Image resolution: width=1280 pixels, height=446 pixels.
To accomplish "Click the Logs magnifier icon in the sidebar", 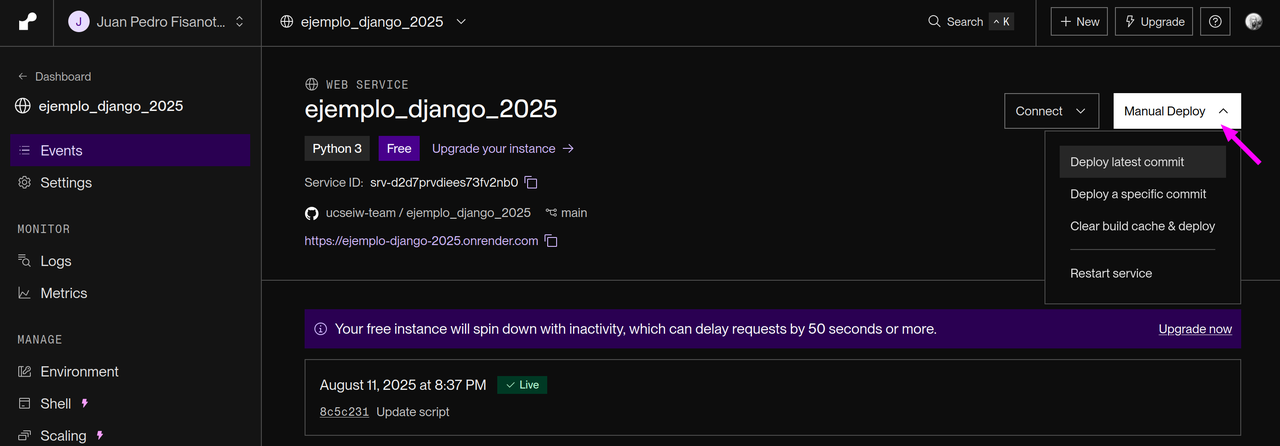I will (25, 261).
